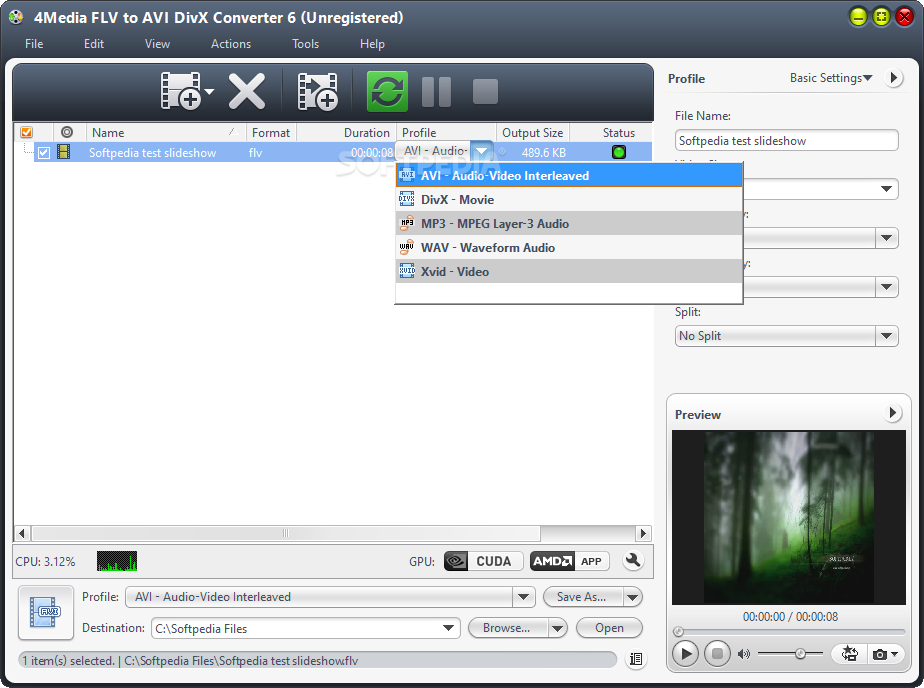Image resolution: width=924 pixels, height=688 pixels.
Task: Sort list by Format column header
Action: pyautogui.click(x=271, y=133)
